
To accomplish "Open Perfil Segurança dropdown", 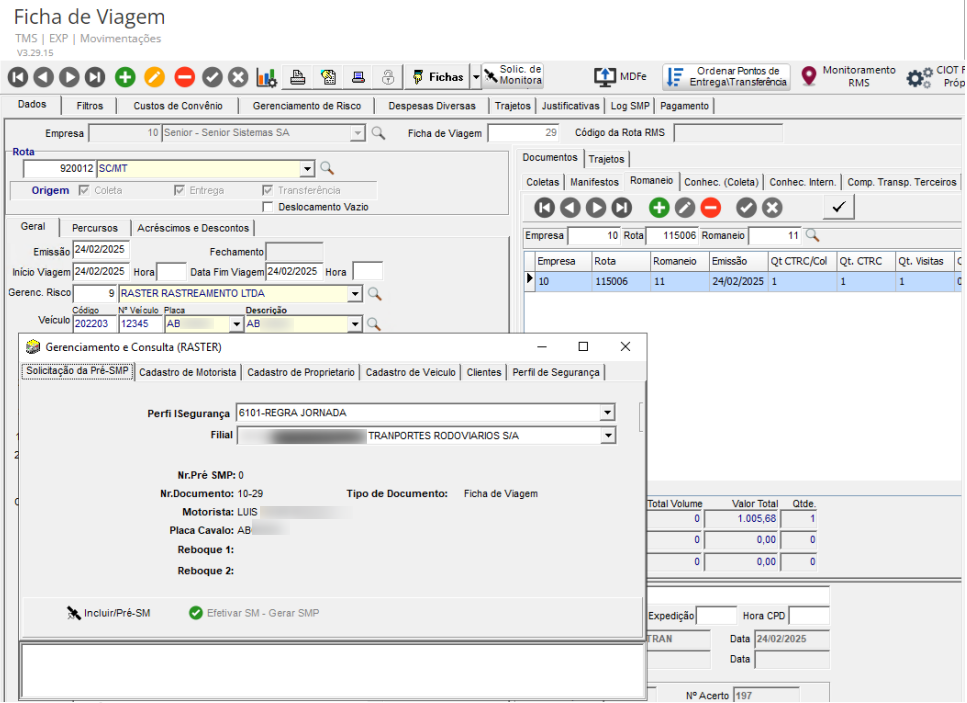I will click(607, 413).
